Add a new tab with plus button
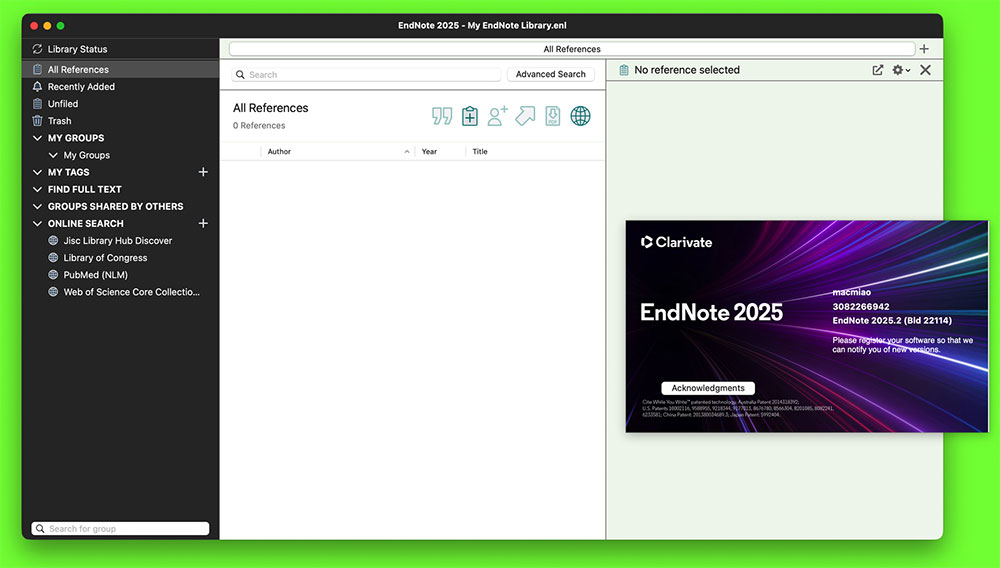The height and width of the screenshot is (568, 1000). [x=924, y=49]
